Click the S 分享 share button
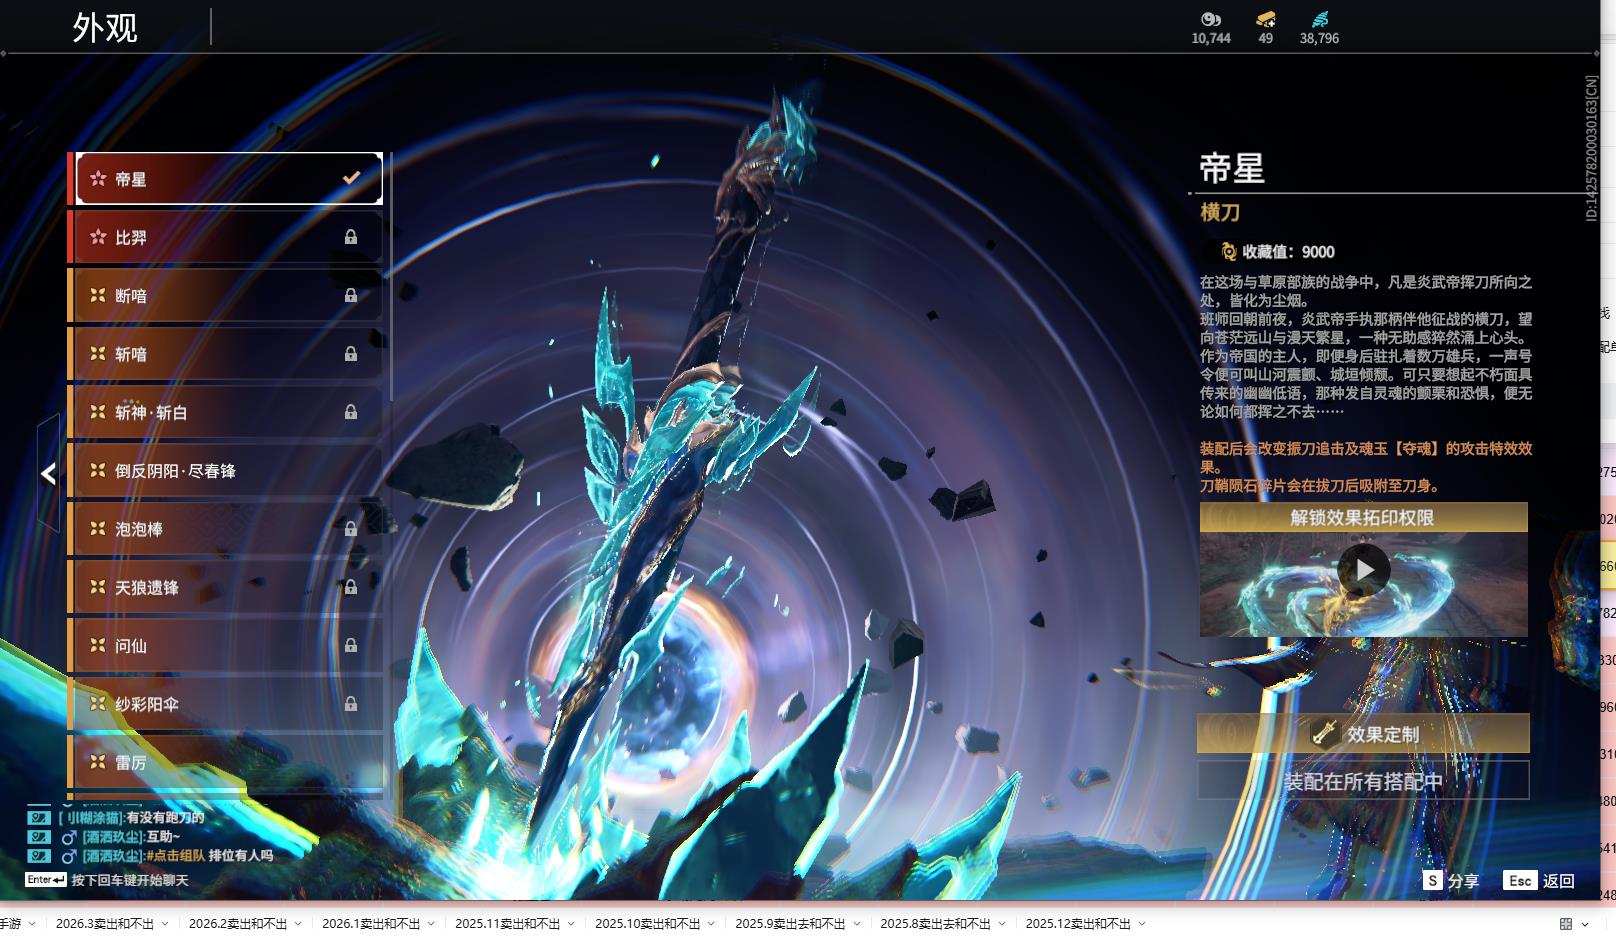 (x=1452, y=880)
